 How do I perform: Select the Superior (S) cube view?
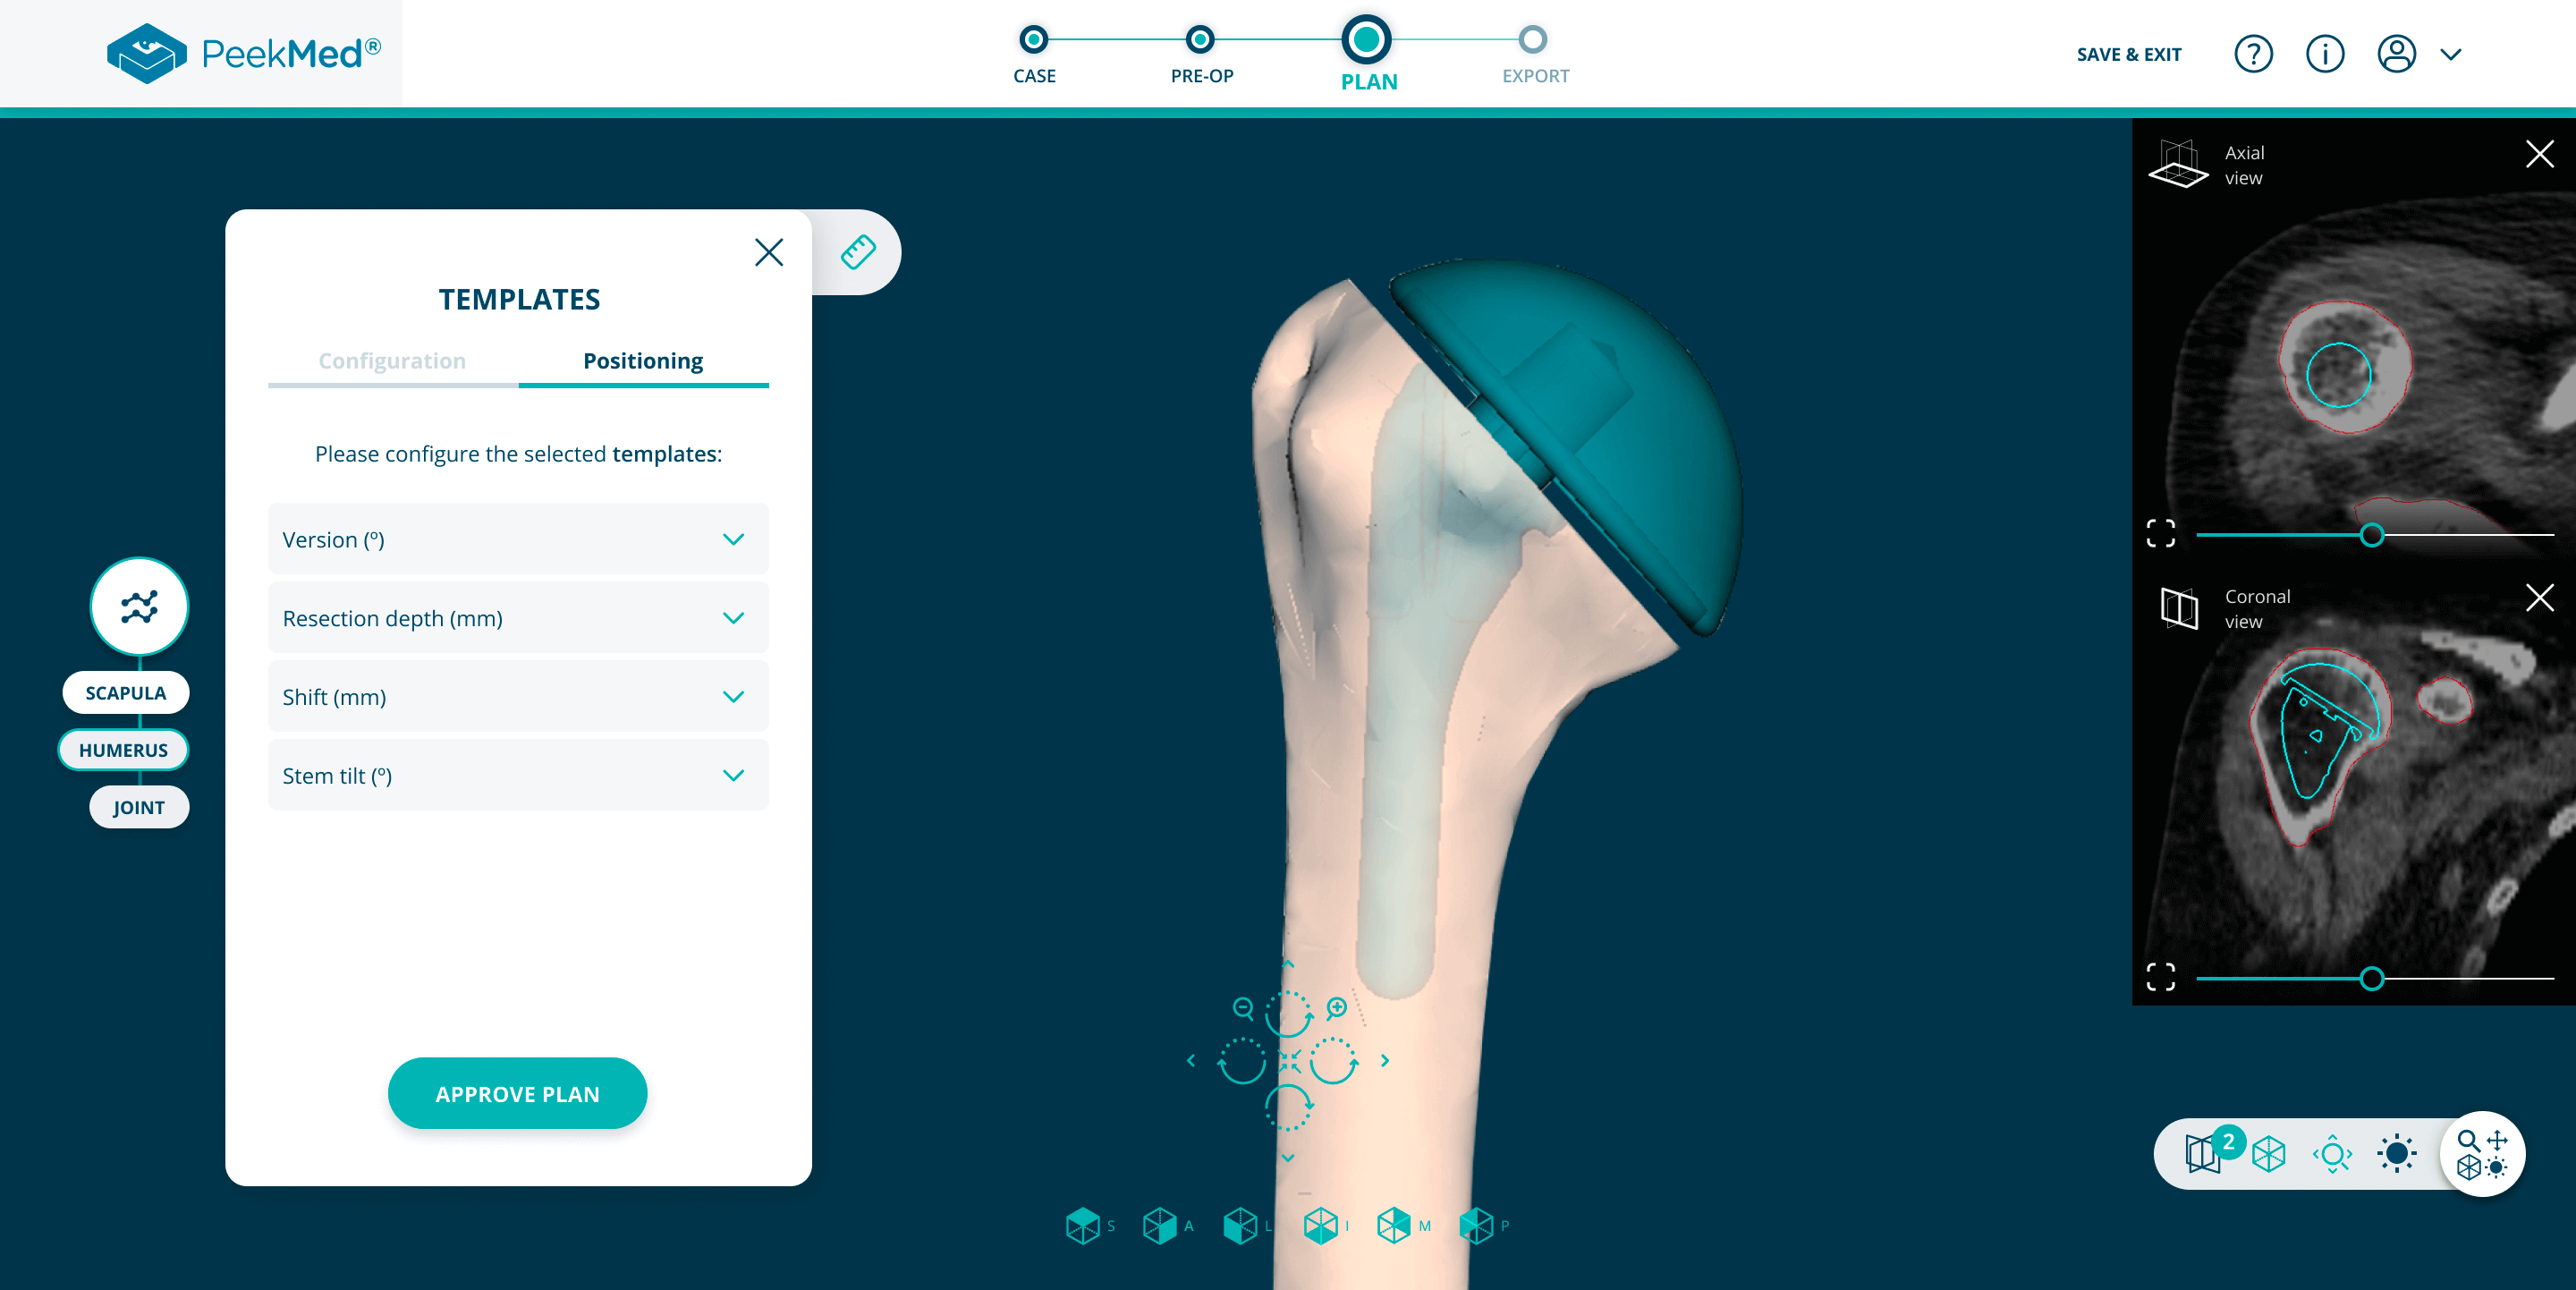[x=1082, y=1226]
